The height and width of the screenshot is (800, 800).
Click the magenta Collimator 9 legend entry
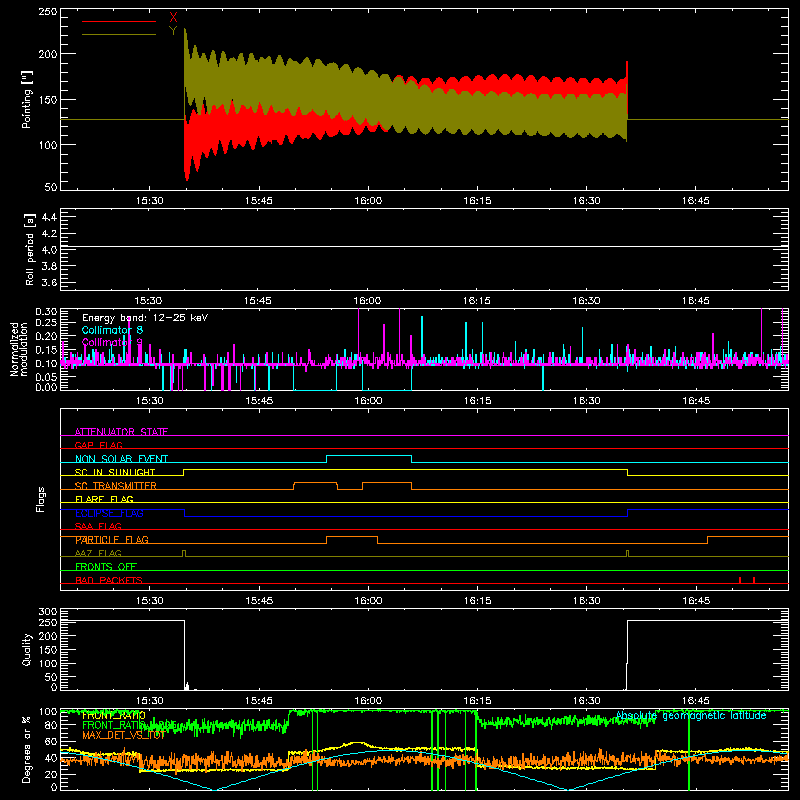112,342
